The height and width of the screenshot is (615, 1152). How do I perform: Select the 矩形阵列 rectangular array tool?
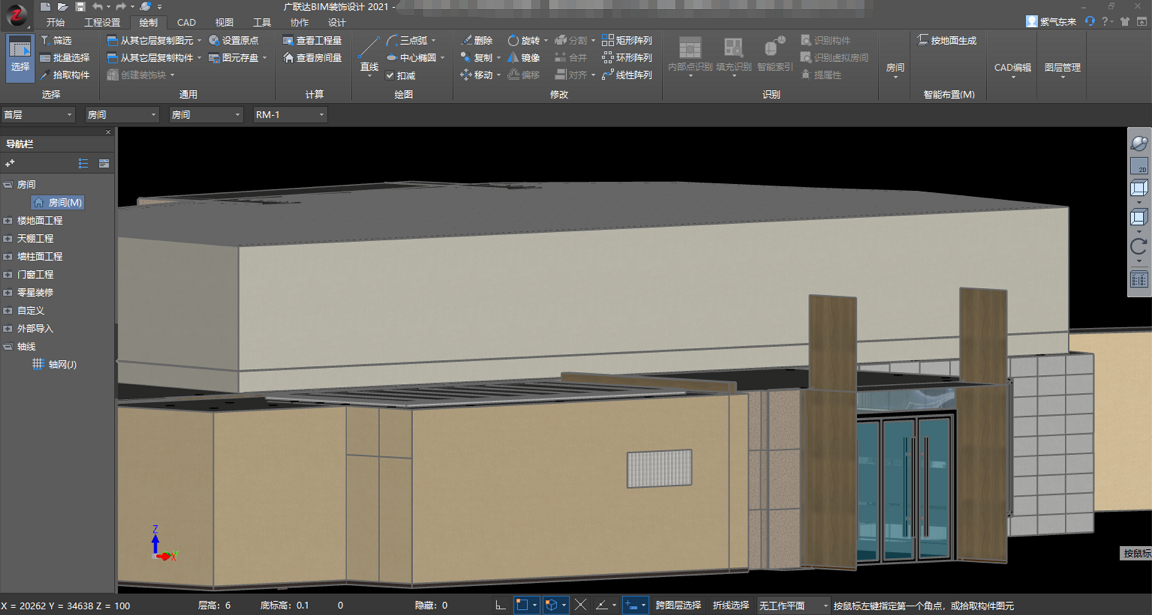(x=626, y=41)
